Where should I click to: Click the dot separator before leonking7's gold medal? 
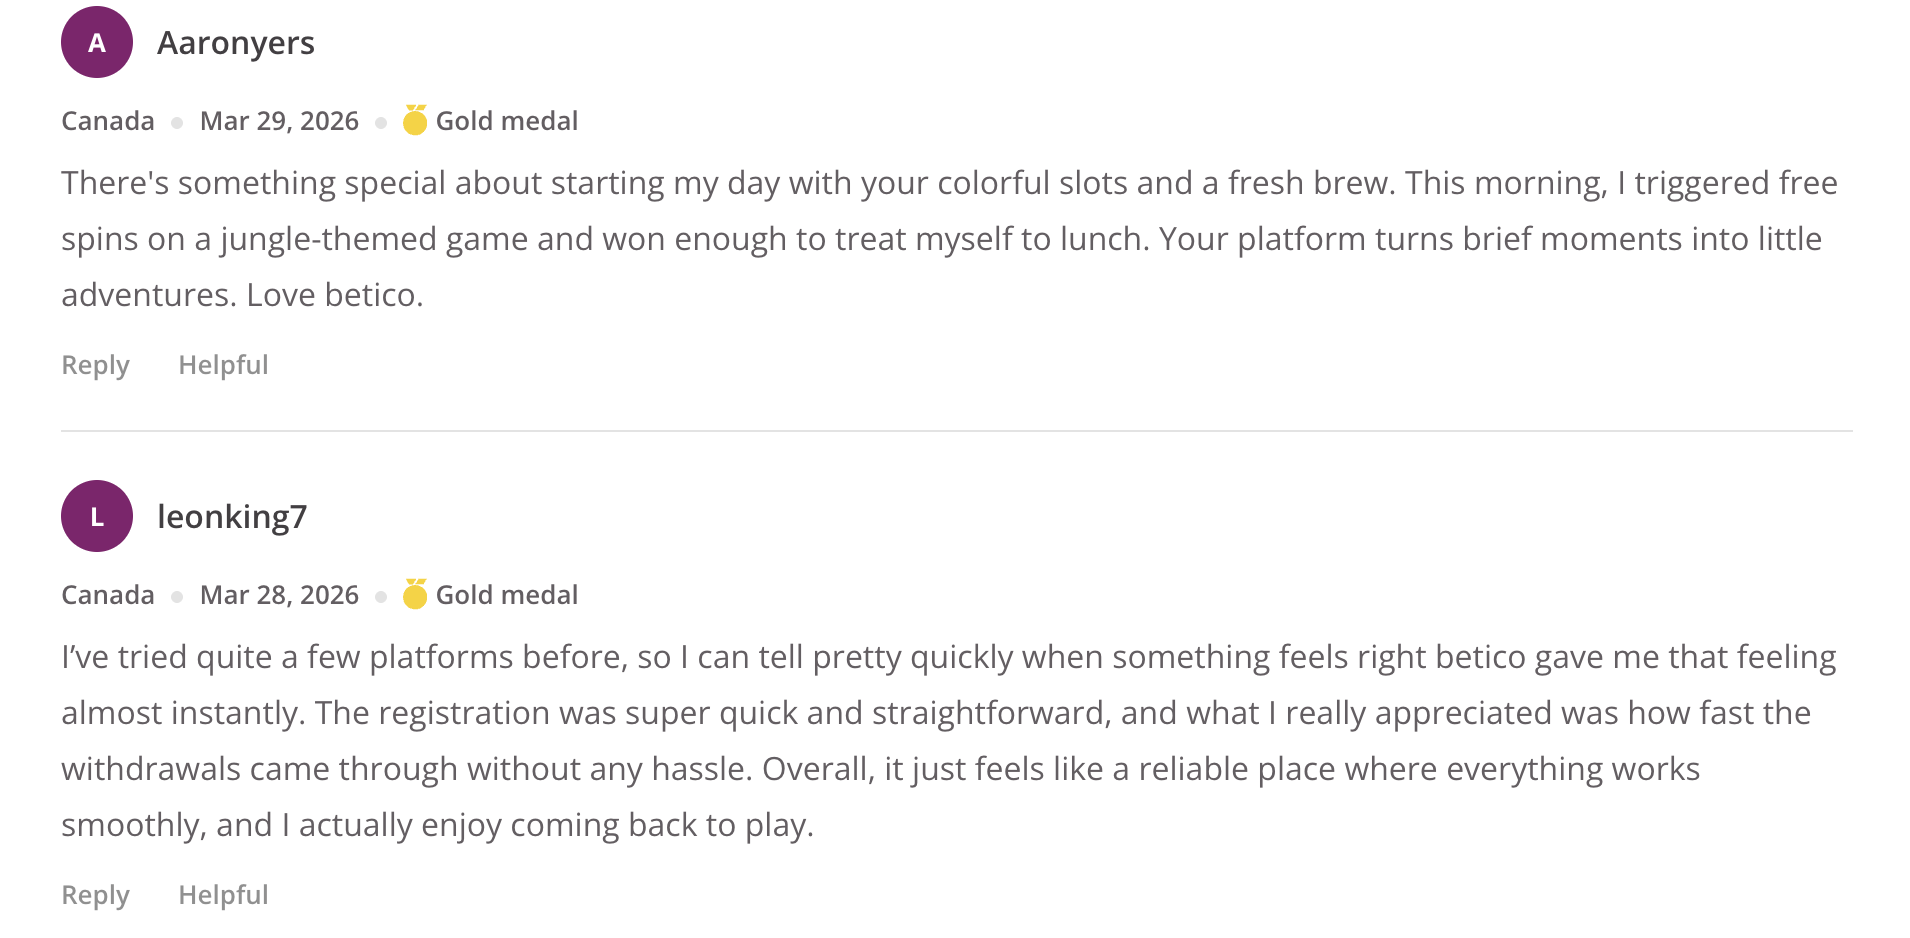(381, 597)
